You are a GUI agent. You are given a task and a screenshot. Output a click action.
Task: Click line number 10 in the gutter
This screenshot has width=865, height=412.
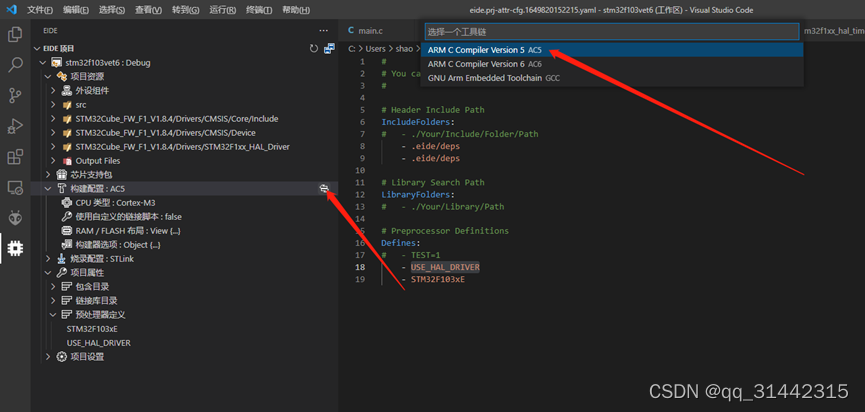point(360,170)
